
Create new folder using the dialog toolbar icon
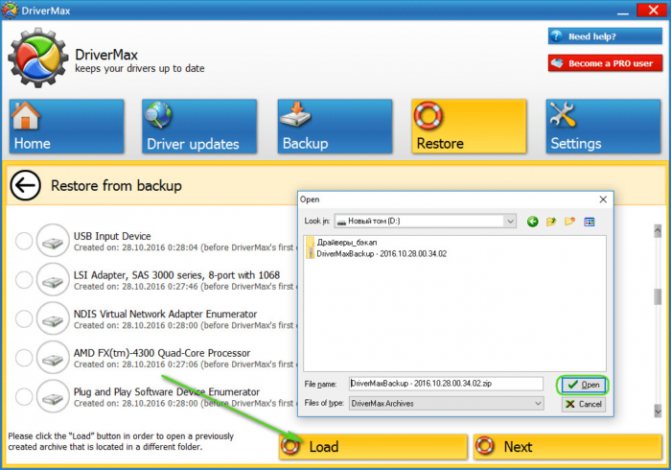tap(570, 221)
